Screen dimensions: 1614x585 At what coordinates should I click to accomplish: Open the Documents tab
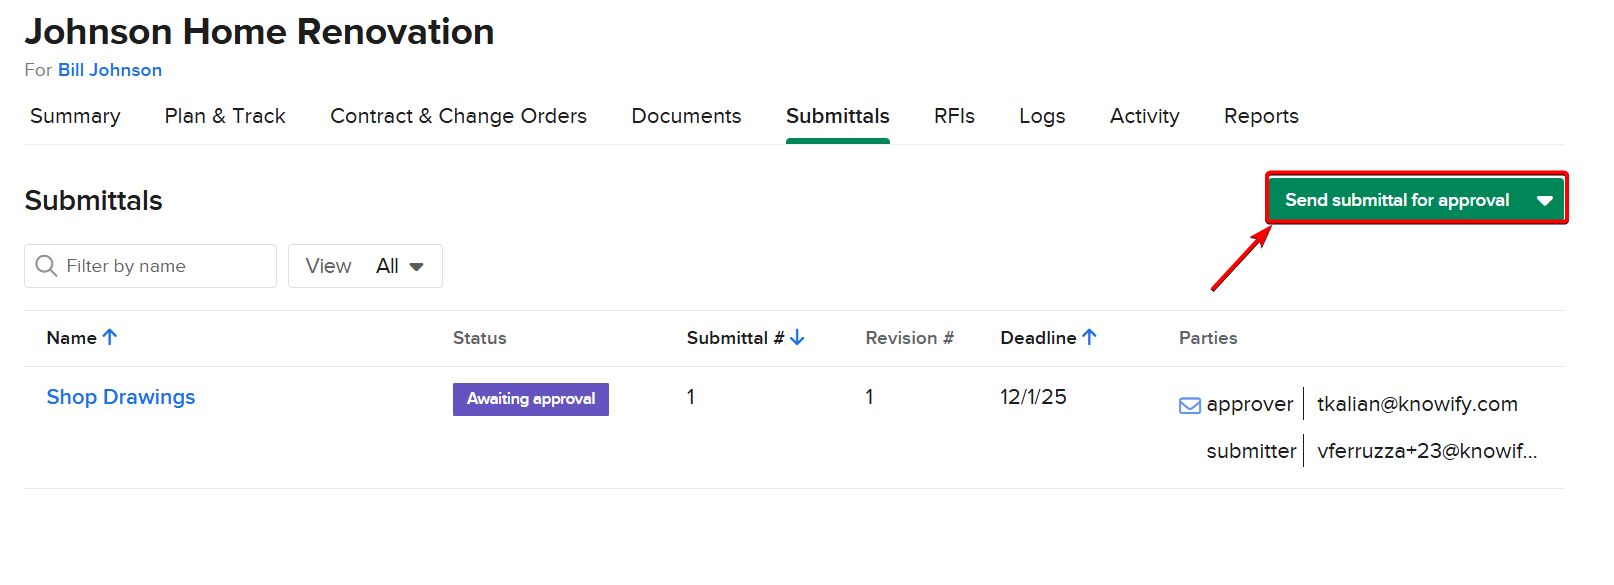click(x=686, y=116)
